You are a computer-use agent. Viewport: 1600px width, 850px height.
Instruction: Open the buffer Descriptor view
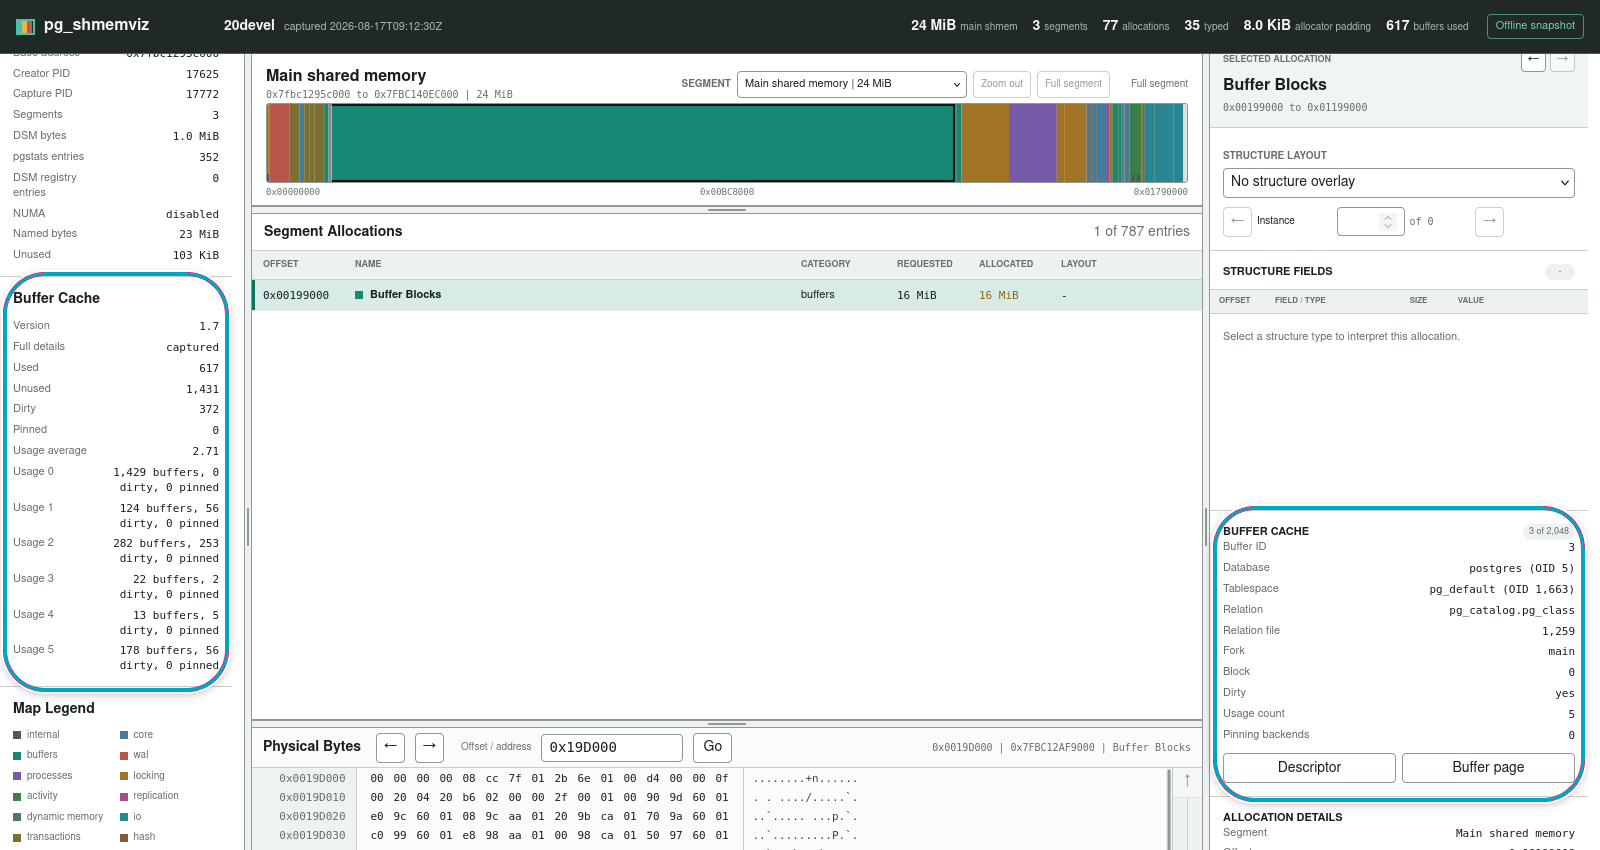[x=1309, y=768]
